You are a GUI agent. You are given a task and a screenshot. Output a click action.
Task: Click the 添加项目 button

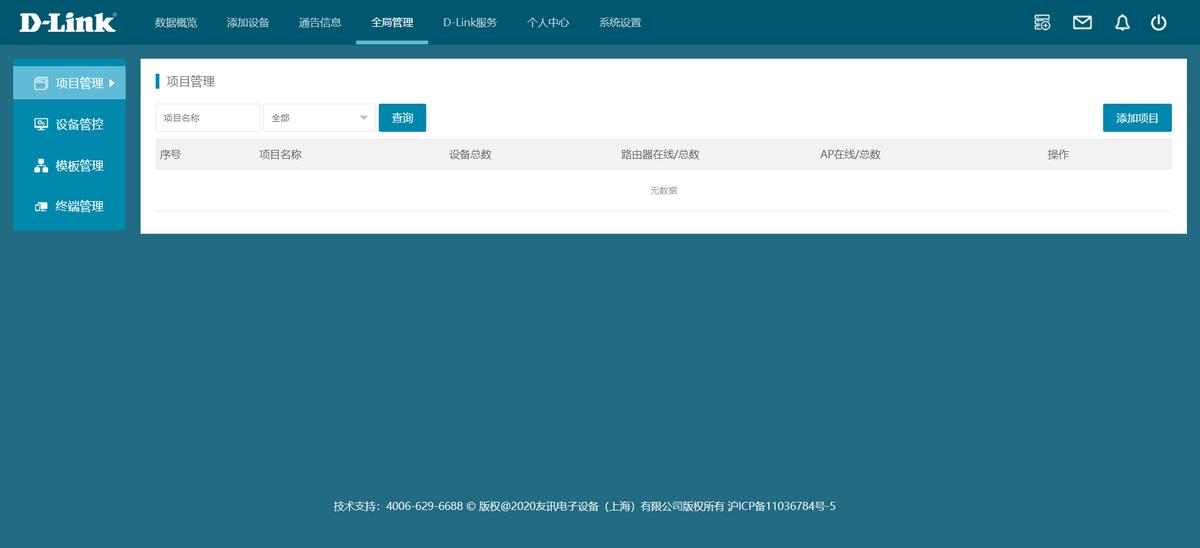1137,117
